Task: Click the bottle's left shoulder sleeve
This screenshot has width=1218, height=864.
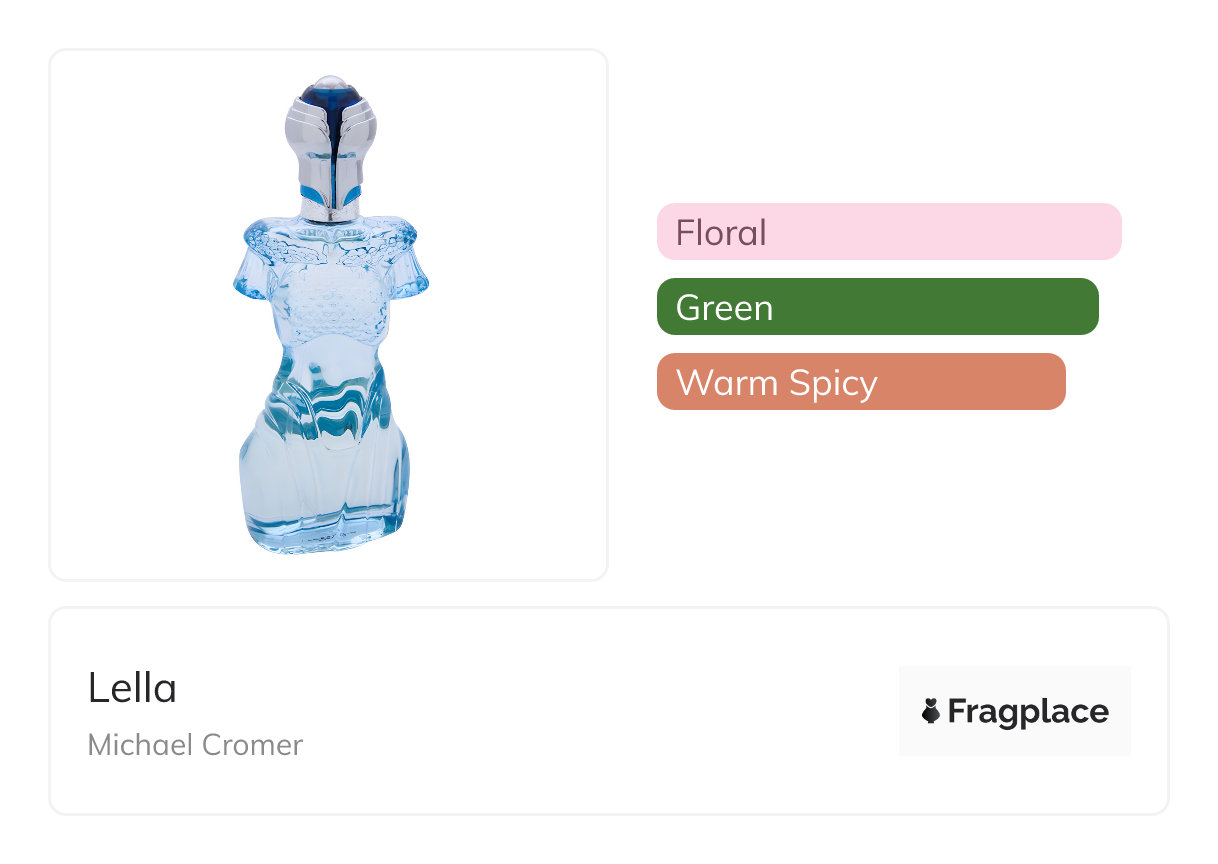Action: tap(252, 270)
